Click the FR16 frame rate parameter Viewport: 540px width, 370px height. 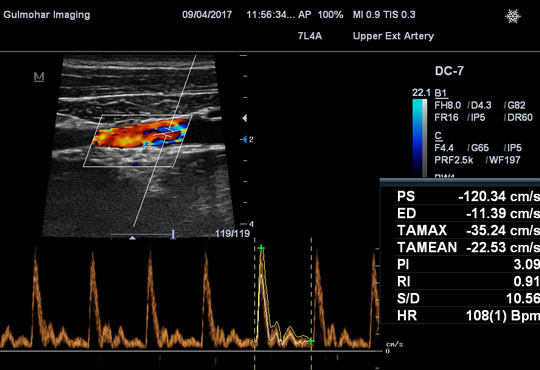(447, 117)
